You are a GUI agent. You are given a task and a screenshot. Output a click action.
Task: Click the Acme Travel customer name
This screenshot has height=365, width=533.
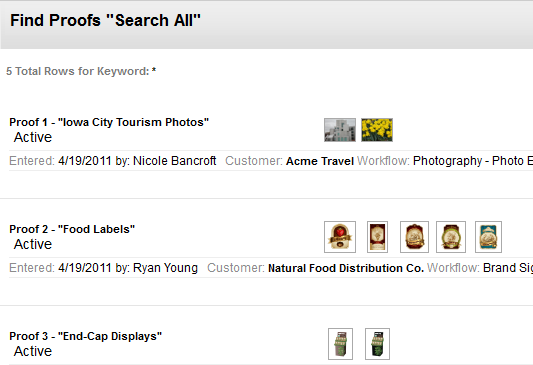pyautogui.click(x=320, y=161)
